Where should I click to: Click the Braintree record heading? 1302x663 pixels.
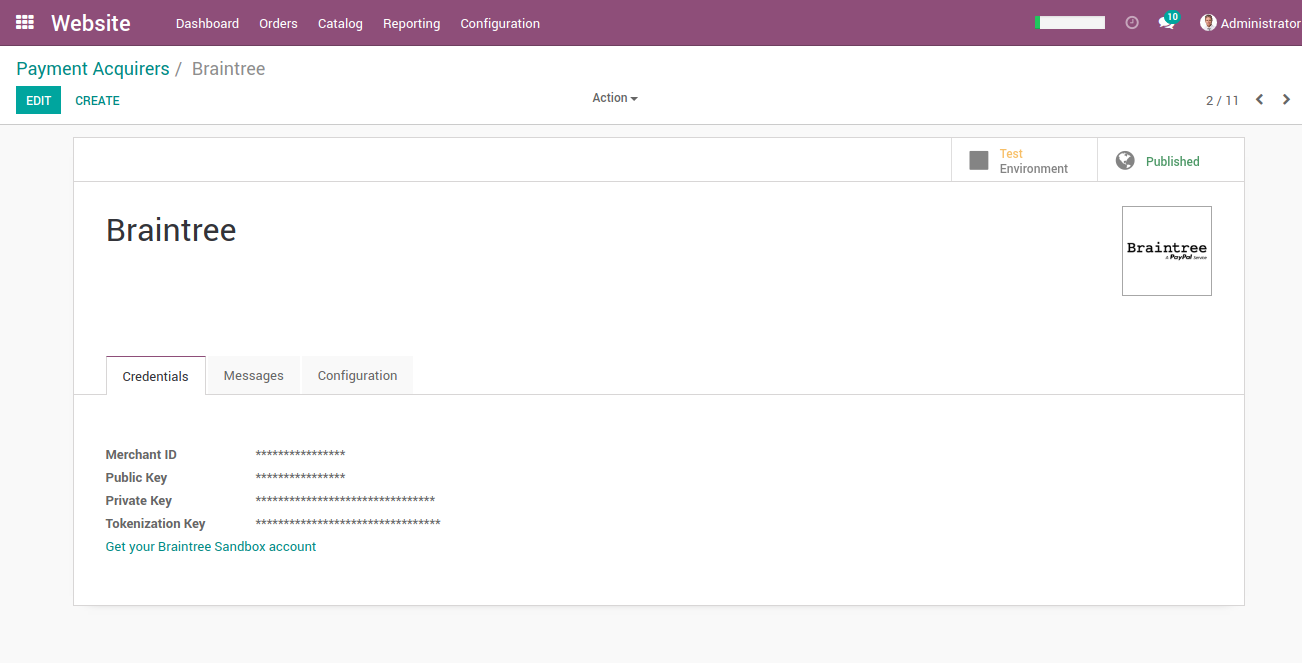click(x=171, y=230)
